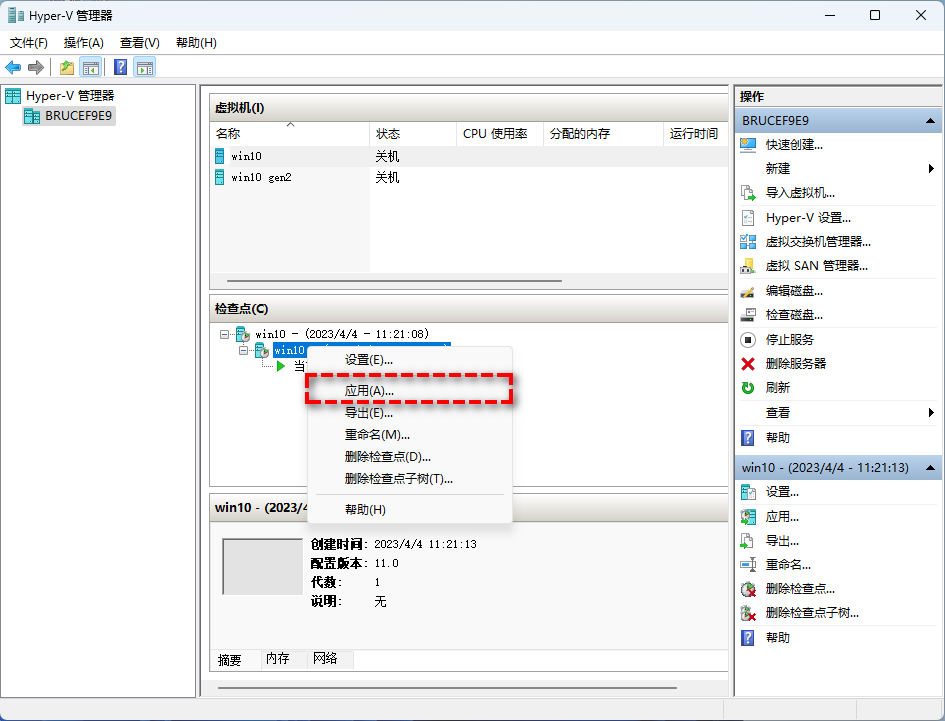Click the 删除检查点子树 icon in the actions pane

748,613
